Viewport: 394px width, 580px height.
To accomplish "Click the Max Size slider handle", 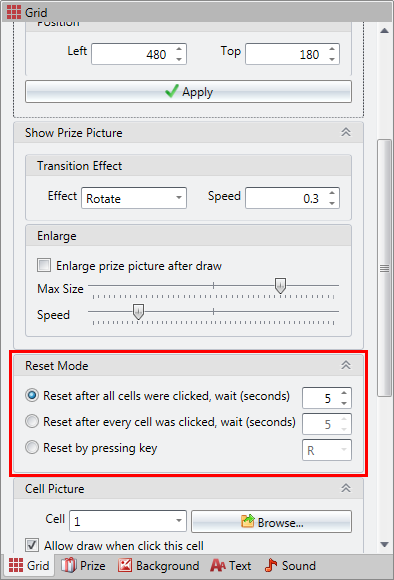I will coord(280,286).
